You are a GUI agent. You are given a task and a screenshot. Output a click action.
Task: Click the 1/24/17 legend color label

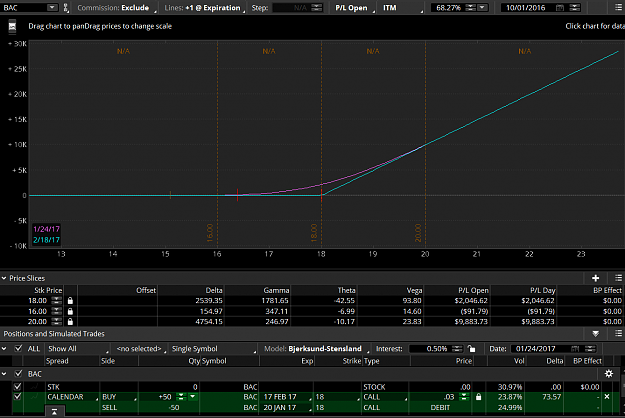point(46,229)
